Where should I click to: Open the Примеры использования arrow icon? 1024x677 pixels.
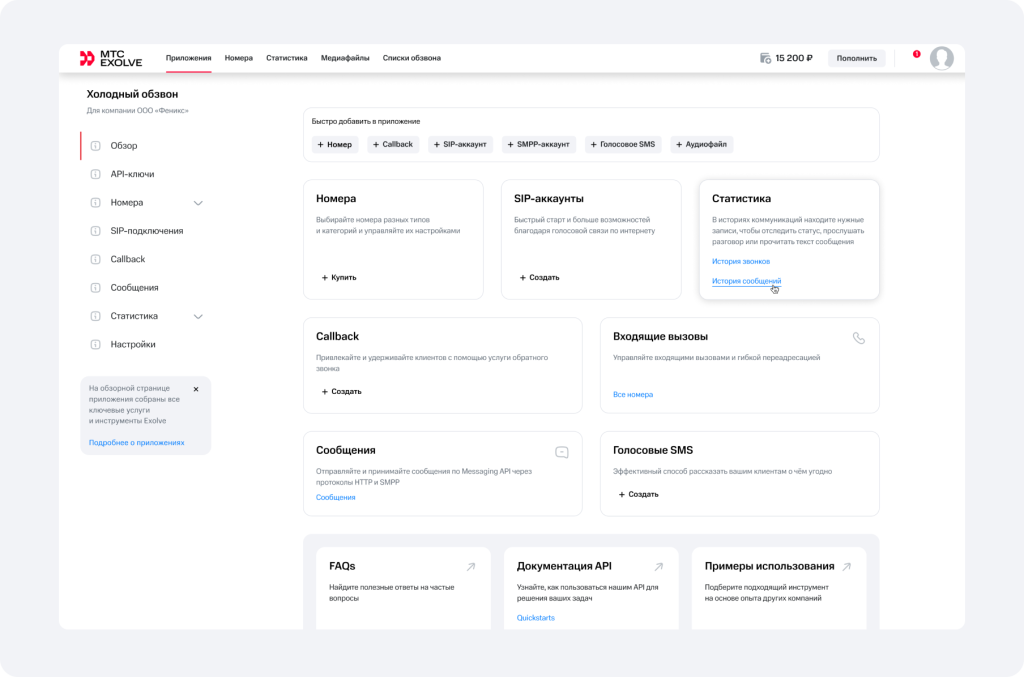click(x=846, y=567)
